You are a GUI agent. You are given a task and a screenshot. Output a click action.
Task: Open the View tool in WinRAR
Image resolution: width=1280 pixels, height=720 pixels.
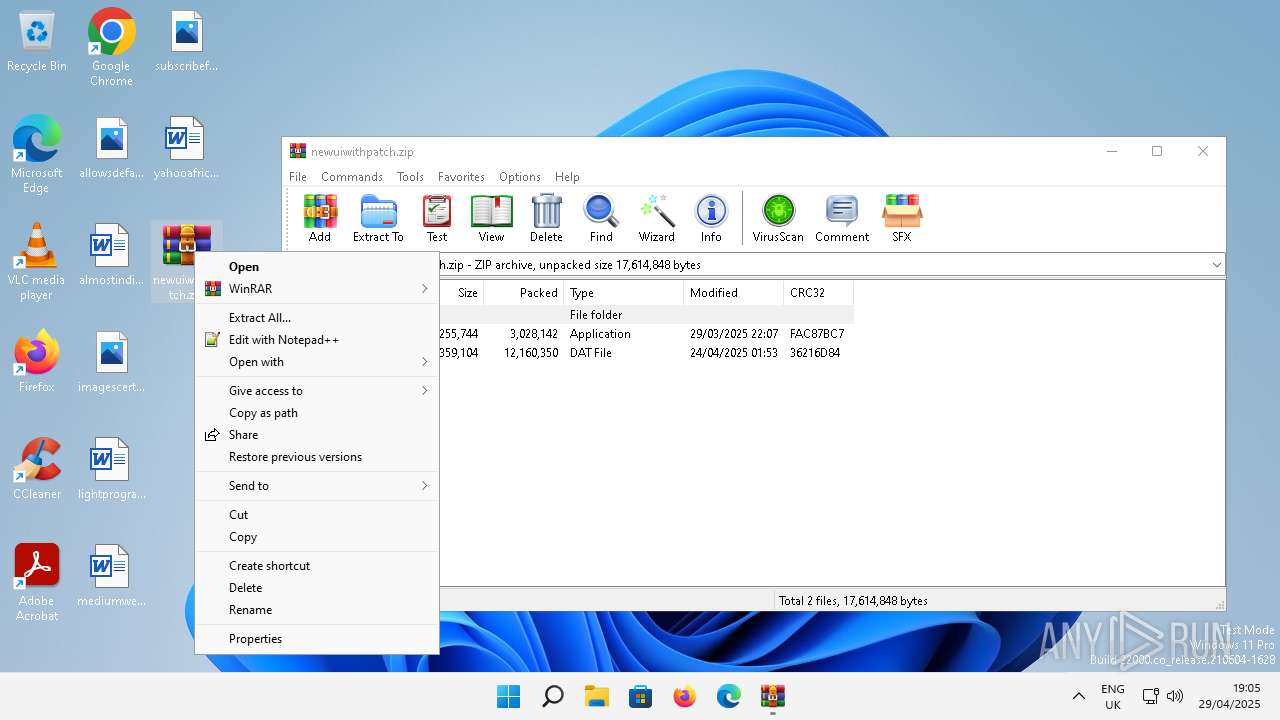[491, 218]
